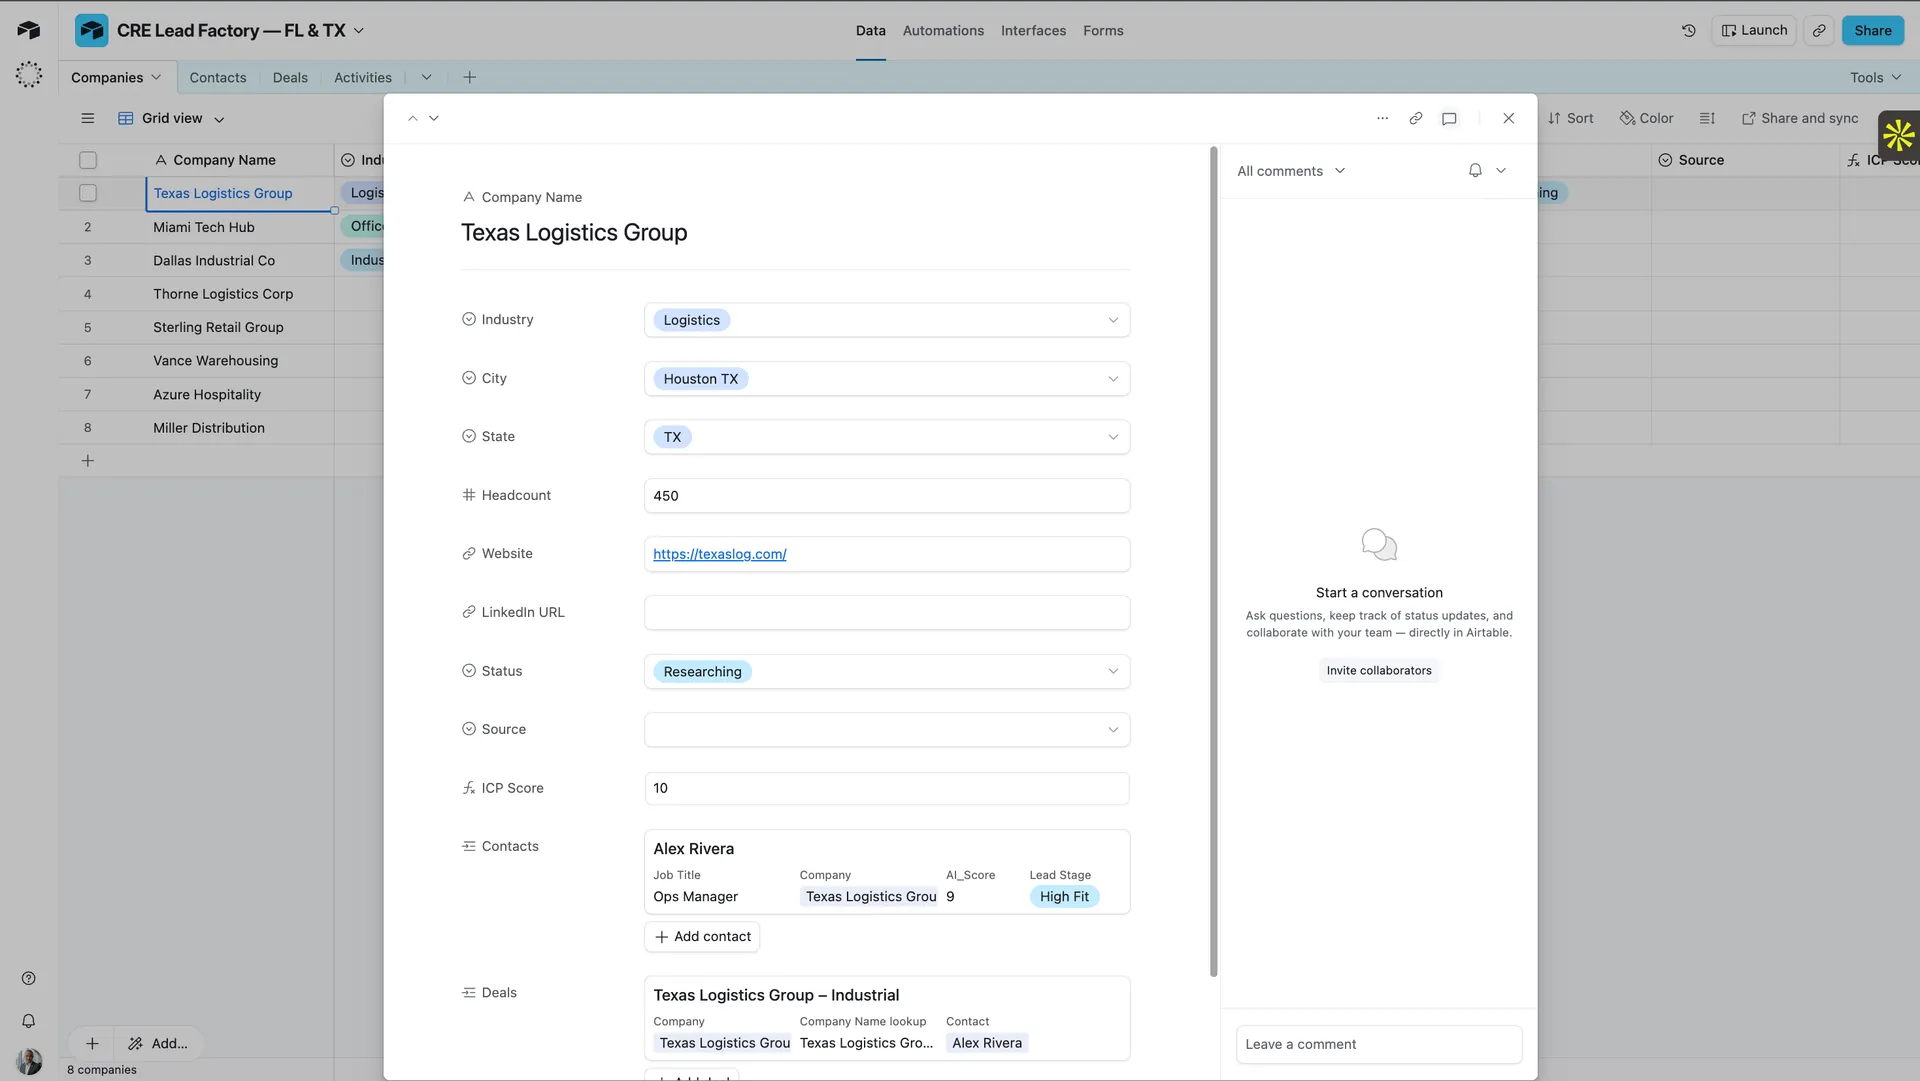Viewport: 1920px width, 1081px height.
Task: Expand the CRE Lead Factory base menu
Action: tap(358, 30)
